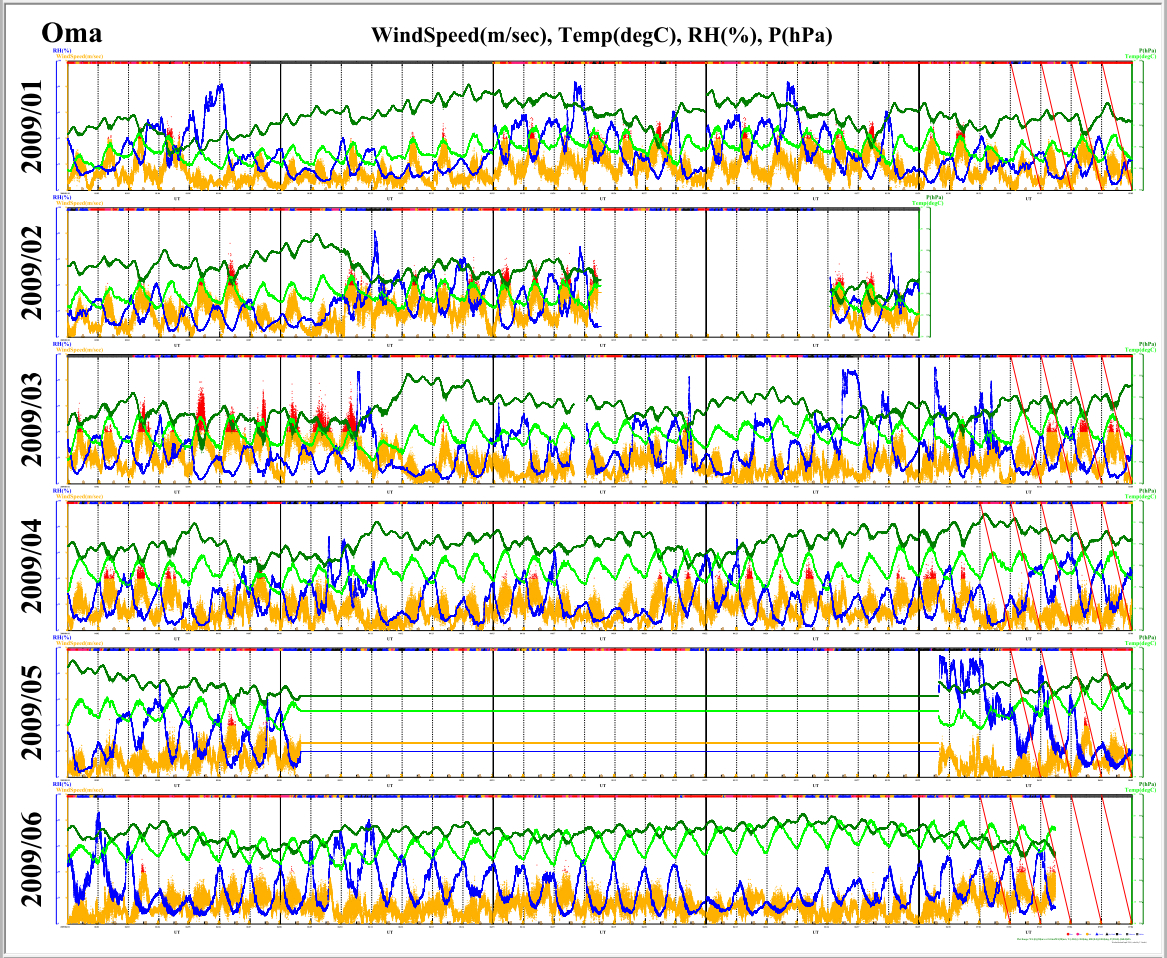The height and width of the screenshot is (958, 1167).
Task: Click the Oma station name heading
Action: coord(70,30)
